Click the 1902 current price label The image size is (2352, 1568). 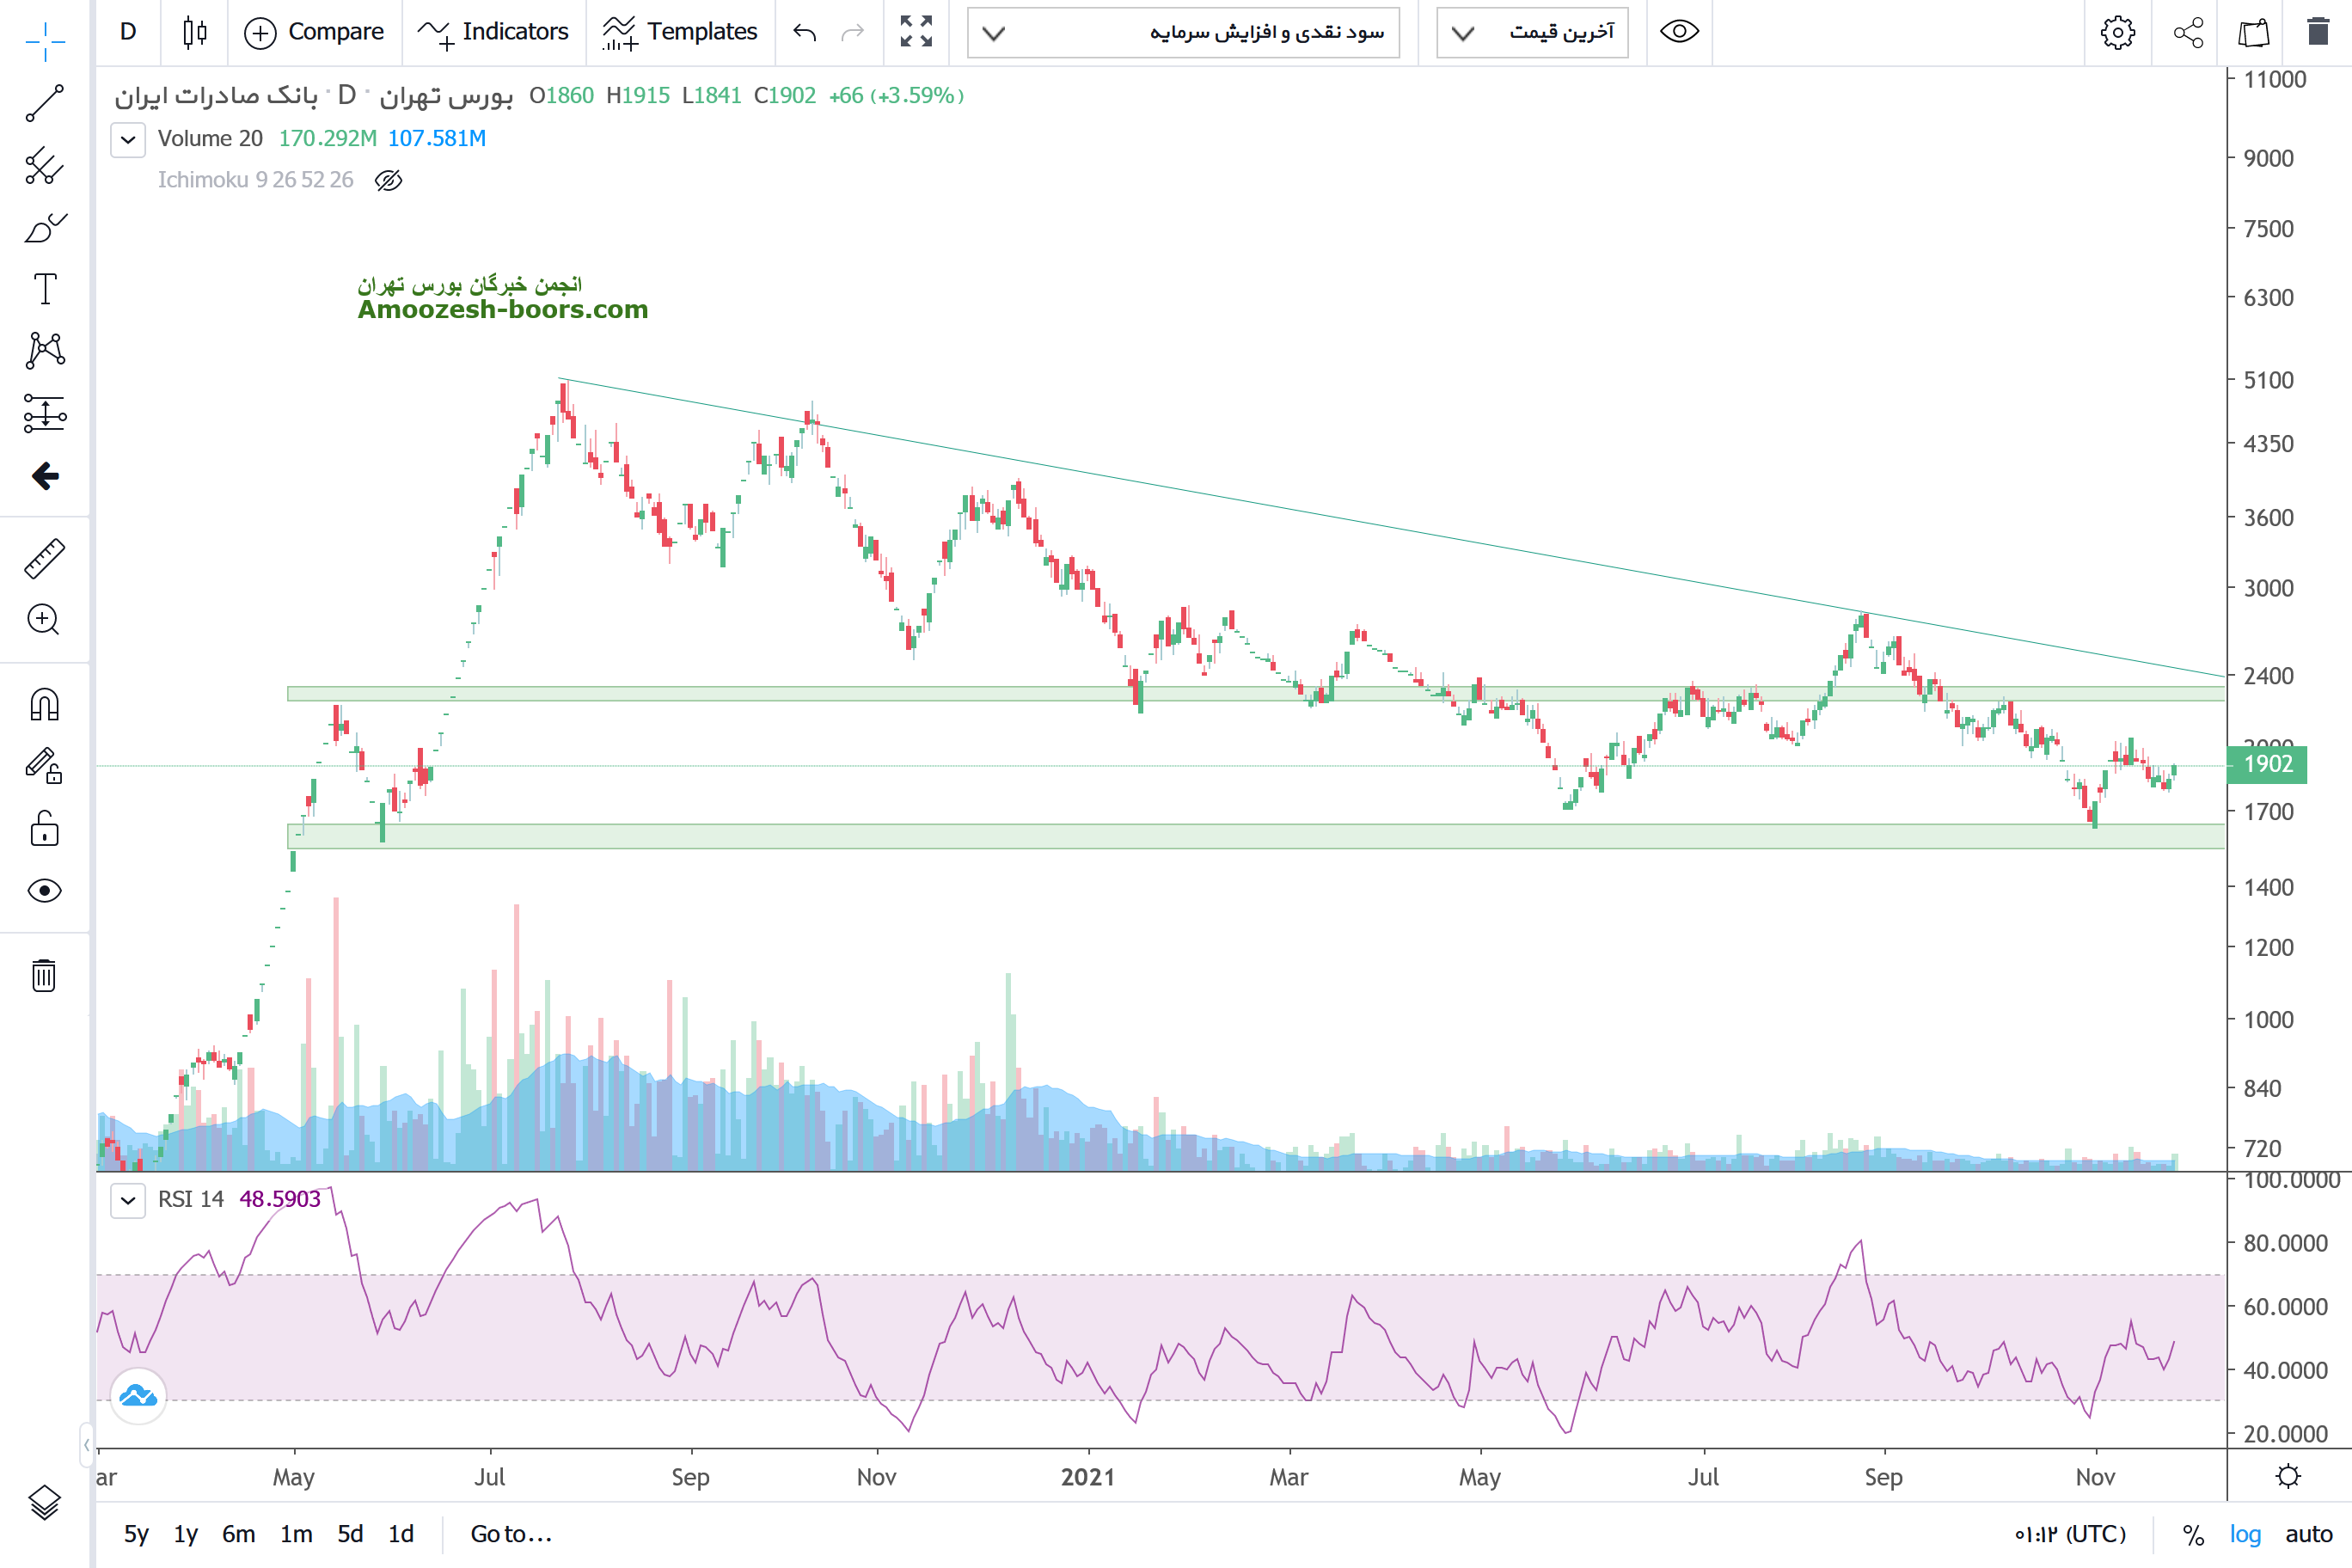2267,764
